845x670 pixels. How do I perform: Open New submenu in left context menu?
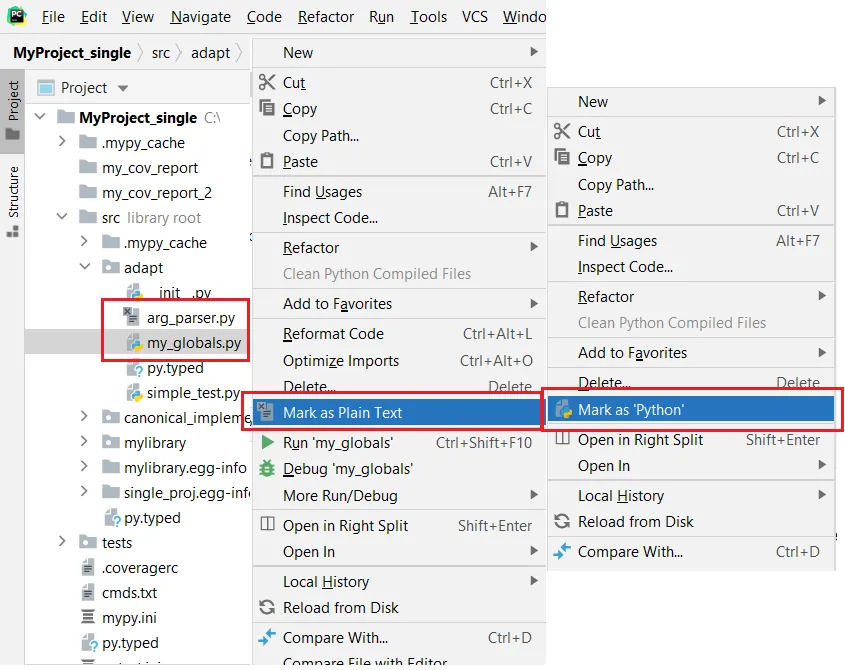click(399, 53)
